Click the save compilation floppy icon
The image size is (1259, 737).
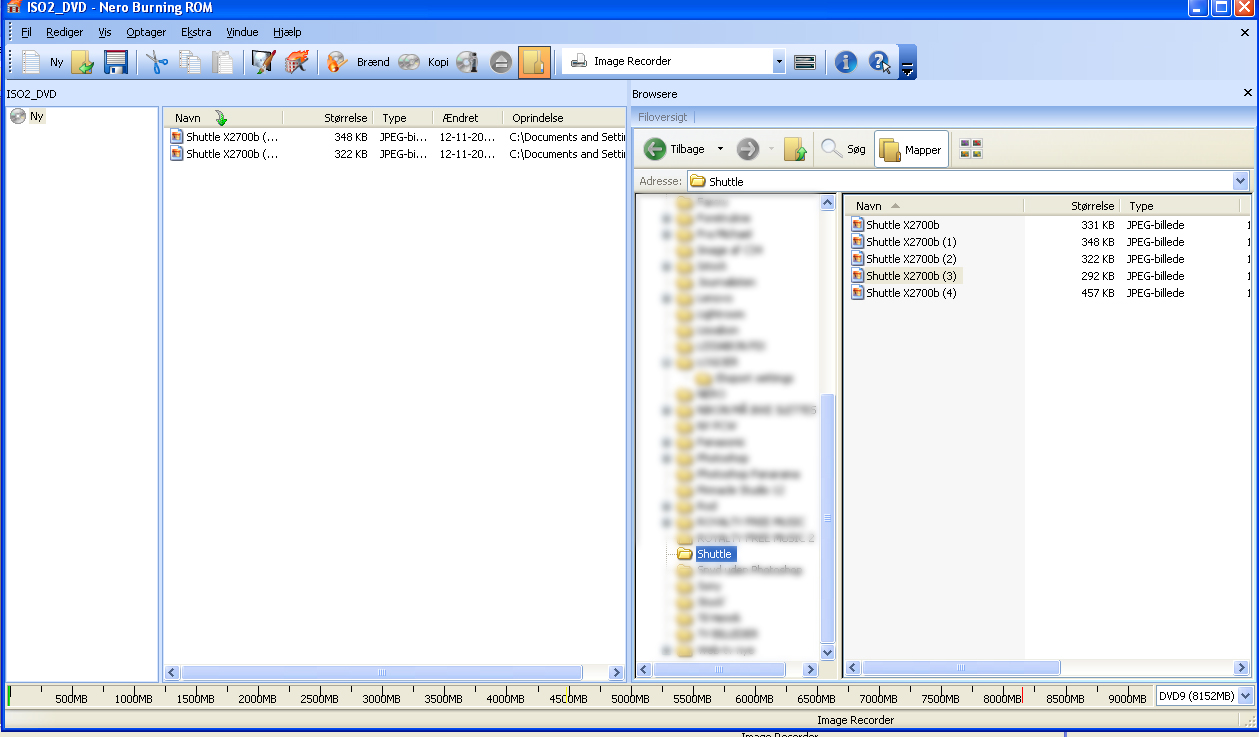point(116,62)
